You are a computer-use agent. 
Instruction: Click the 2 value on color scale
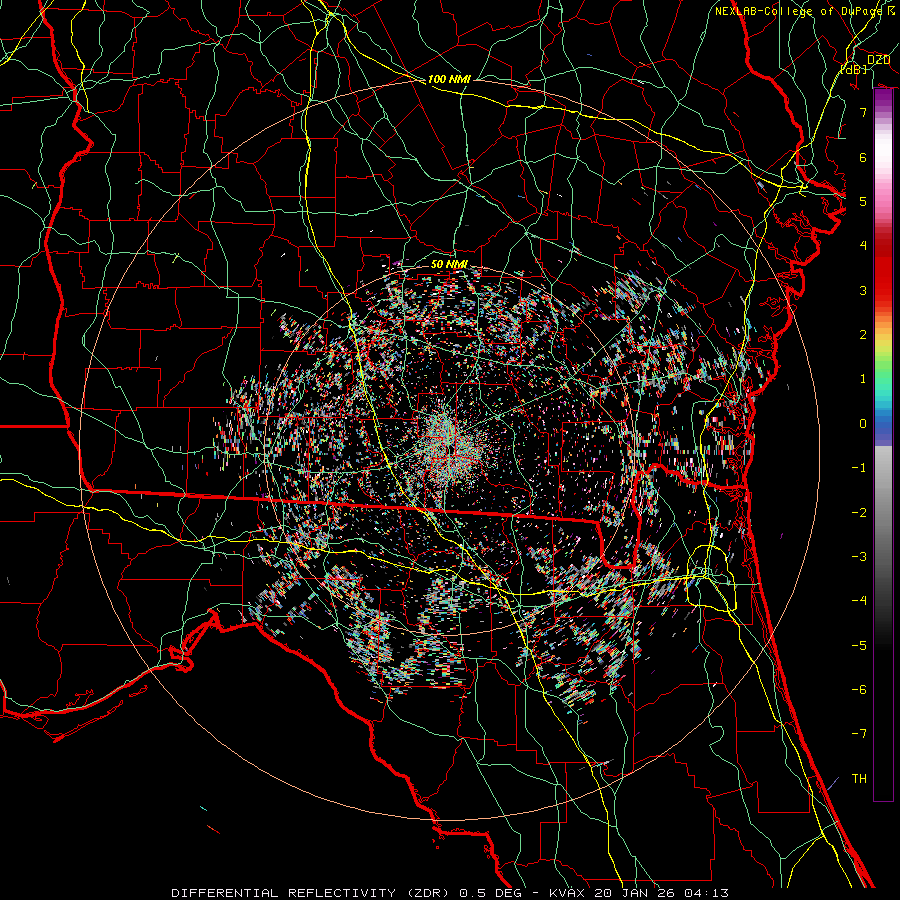pos(863,335)
